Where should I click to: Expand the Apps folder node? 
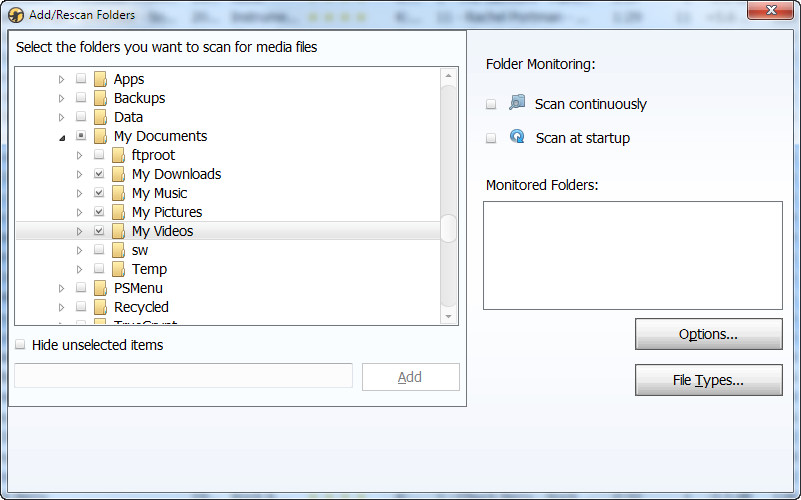[62, 79]
